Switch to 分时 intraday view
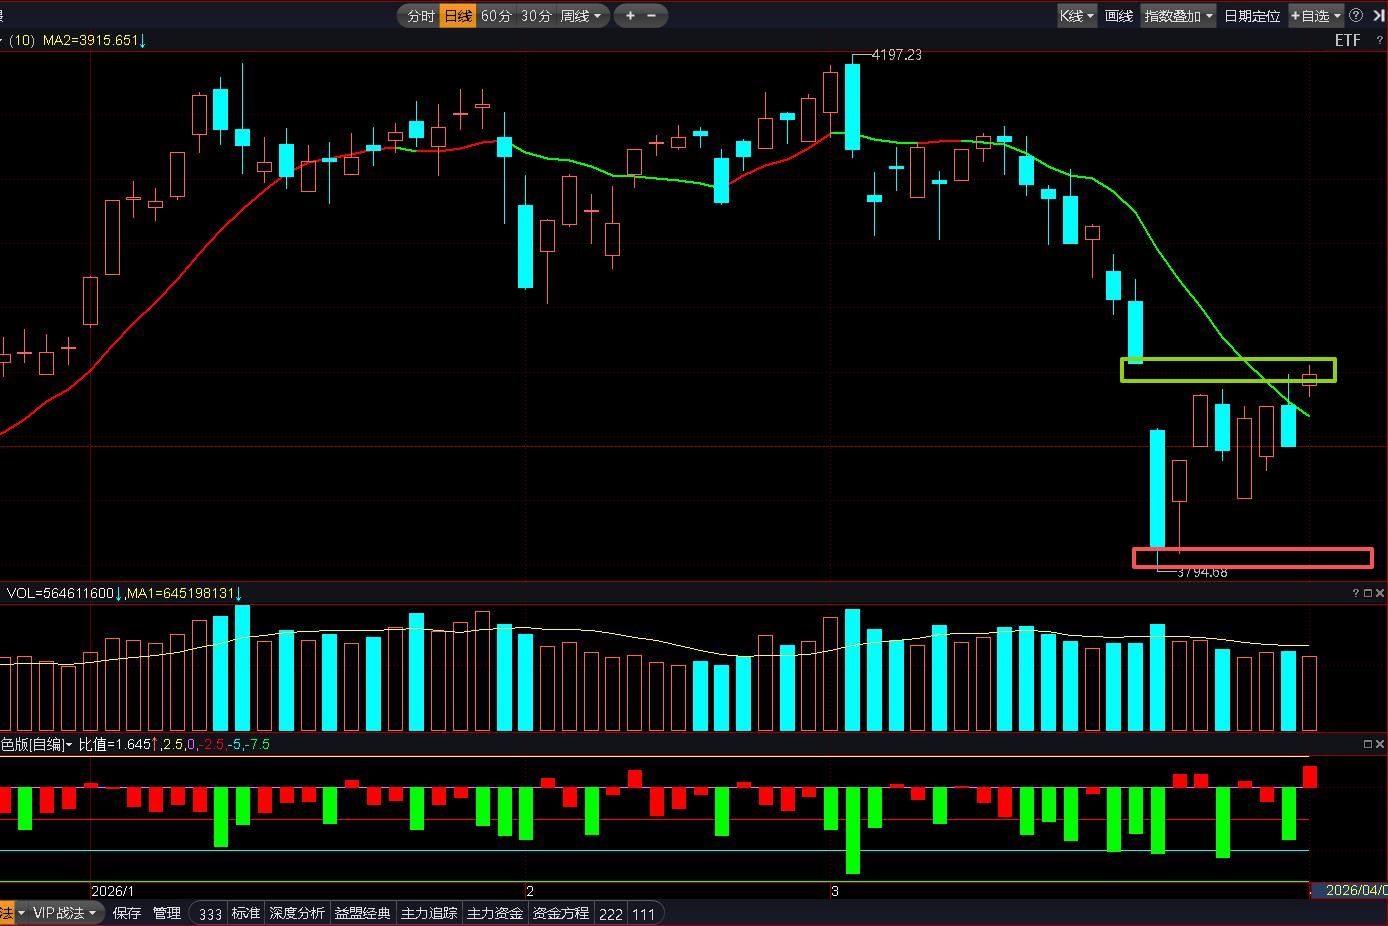1388x926 pixels. point(421,16)
